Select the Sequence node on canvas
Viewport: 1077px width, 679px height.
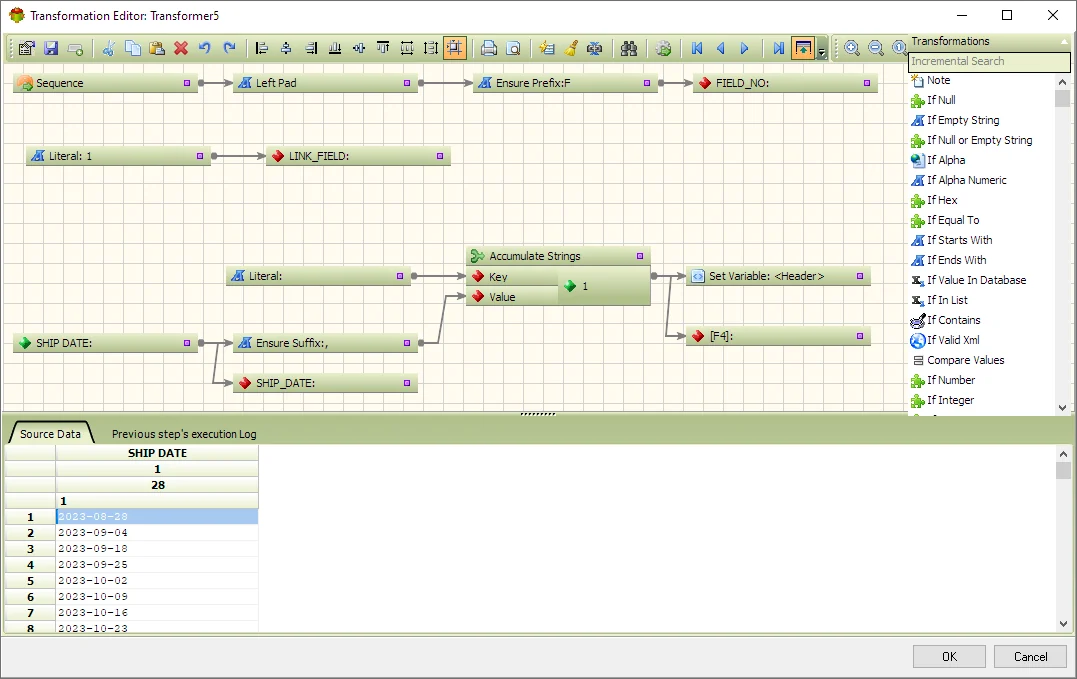click(x=105, y=83)
